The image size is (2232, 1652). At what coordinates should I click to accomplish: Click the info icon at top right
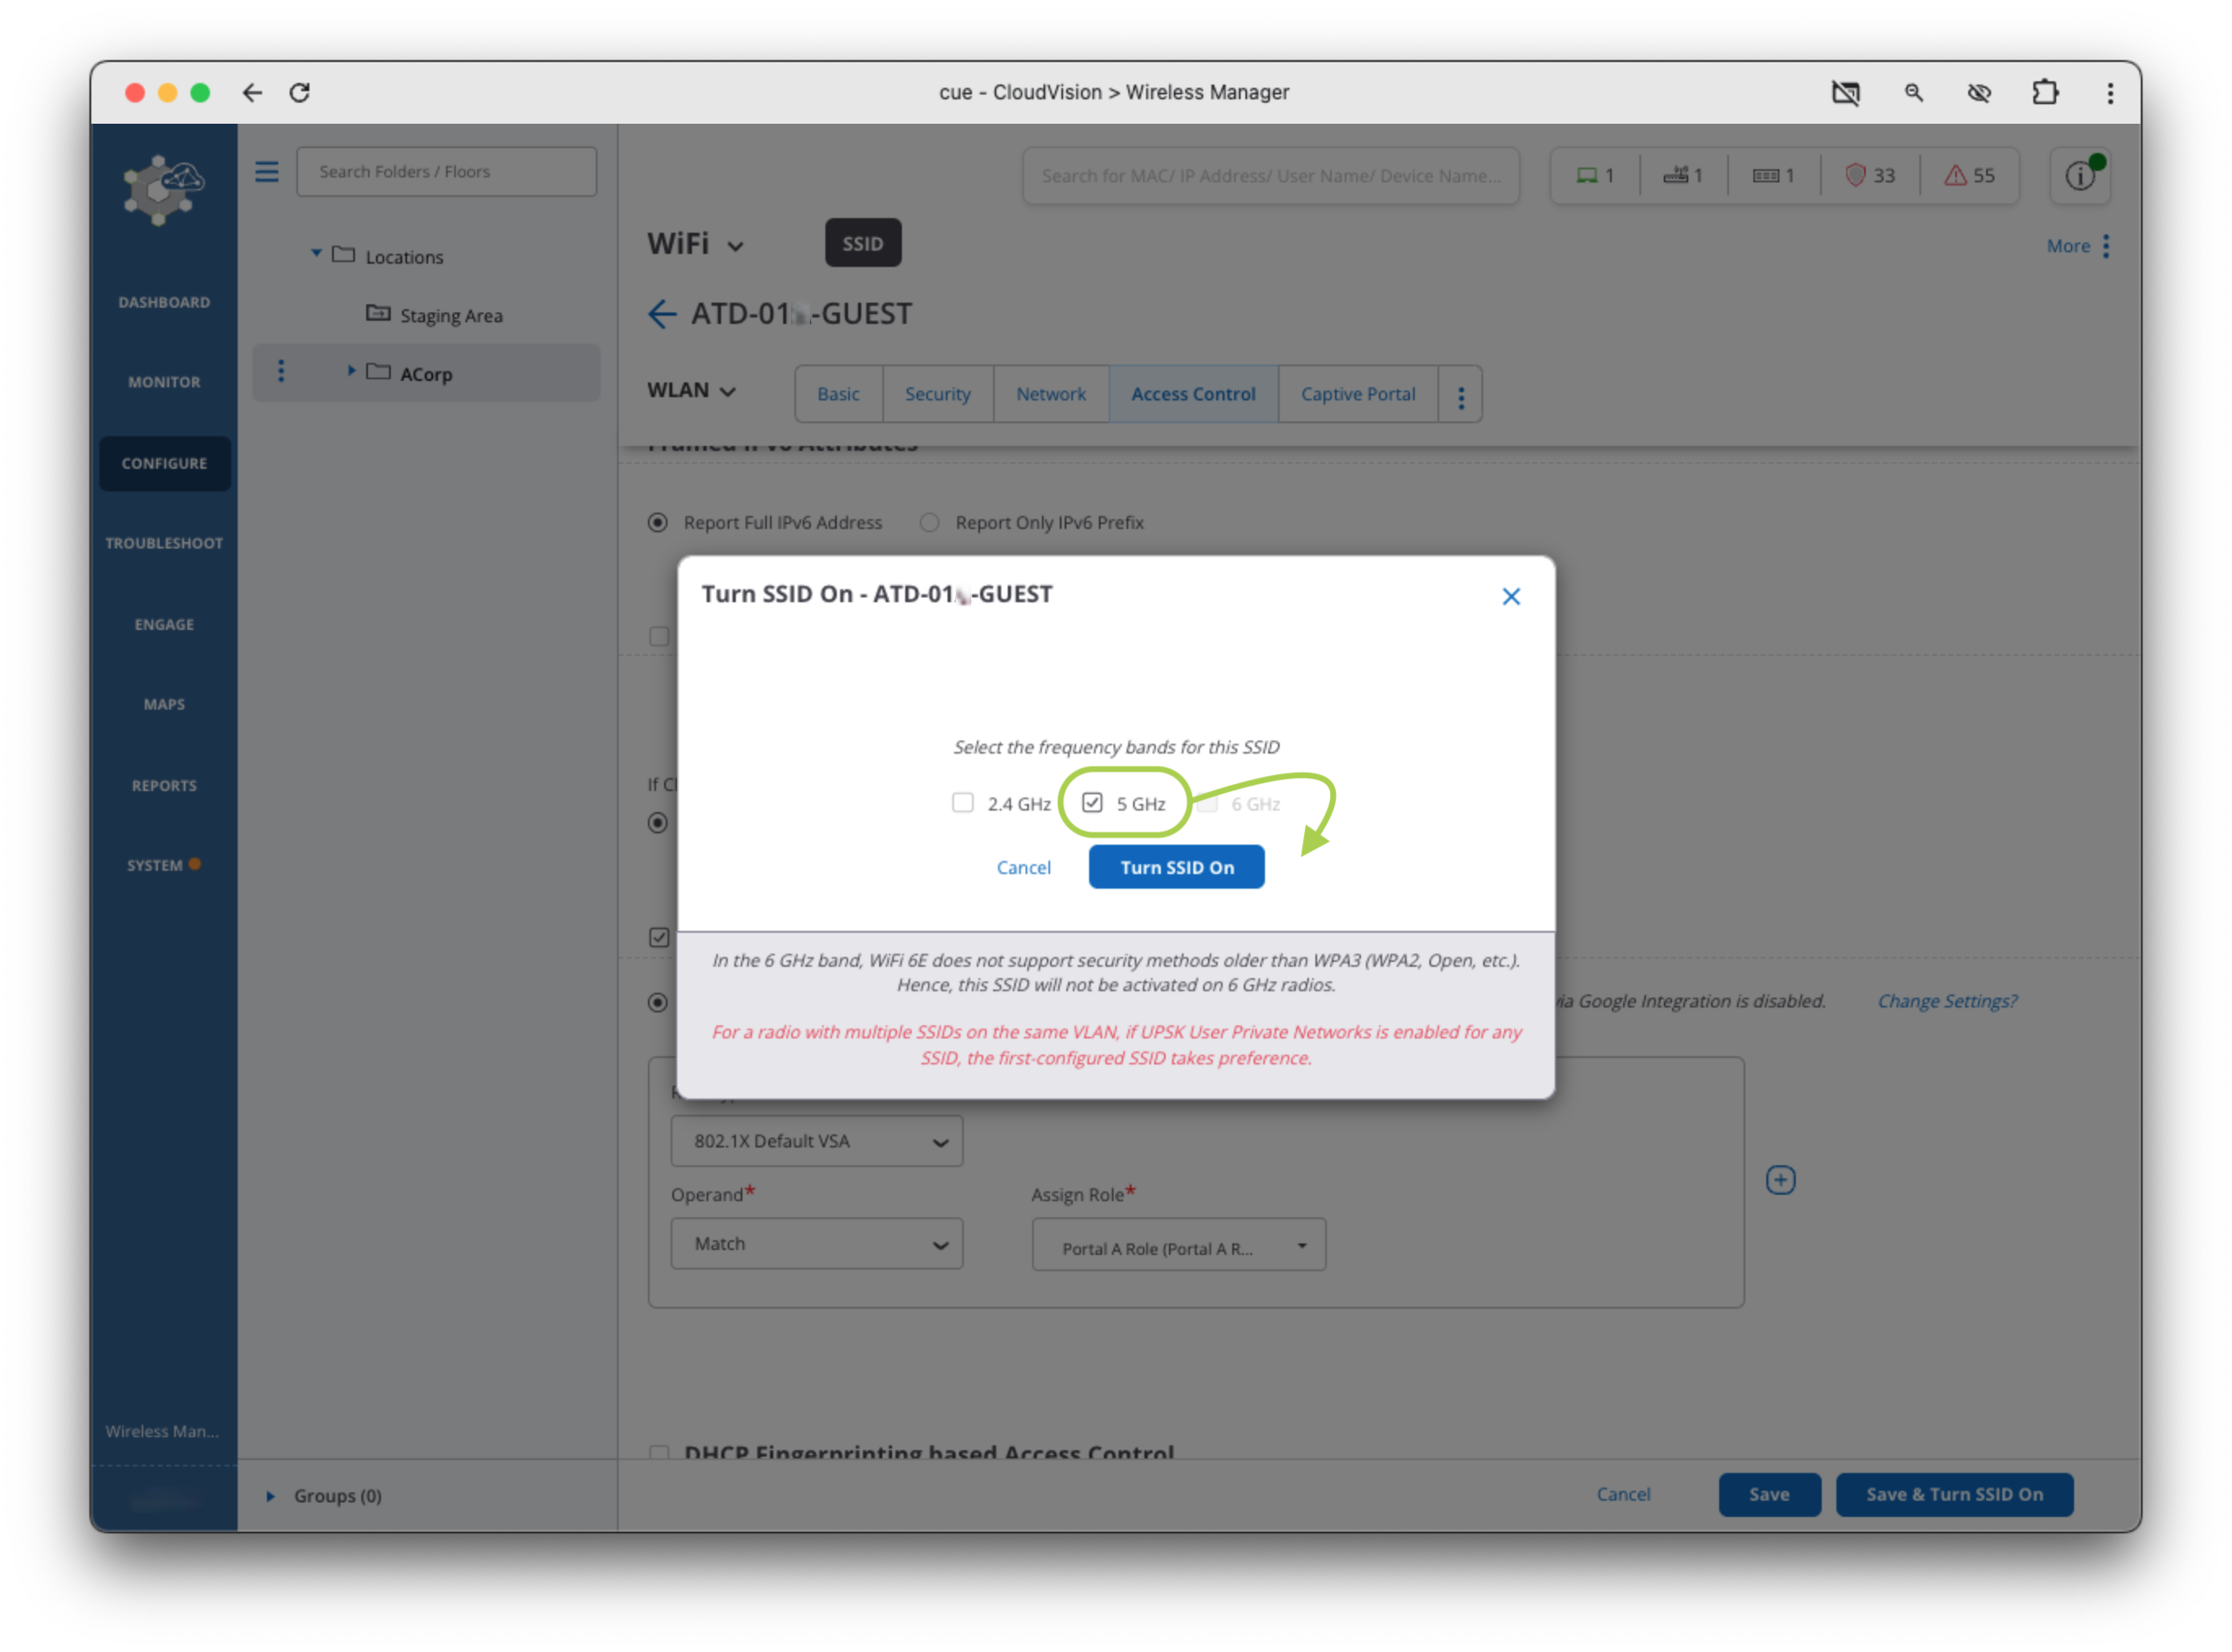pos(2080,176)
